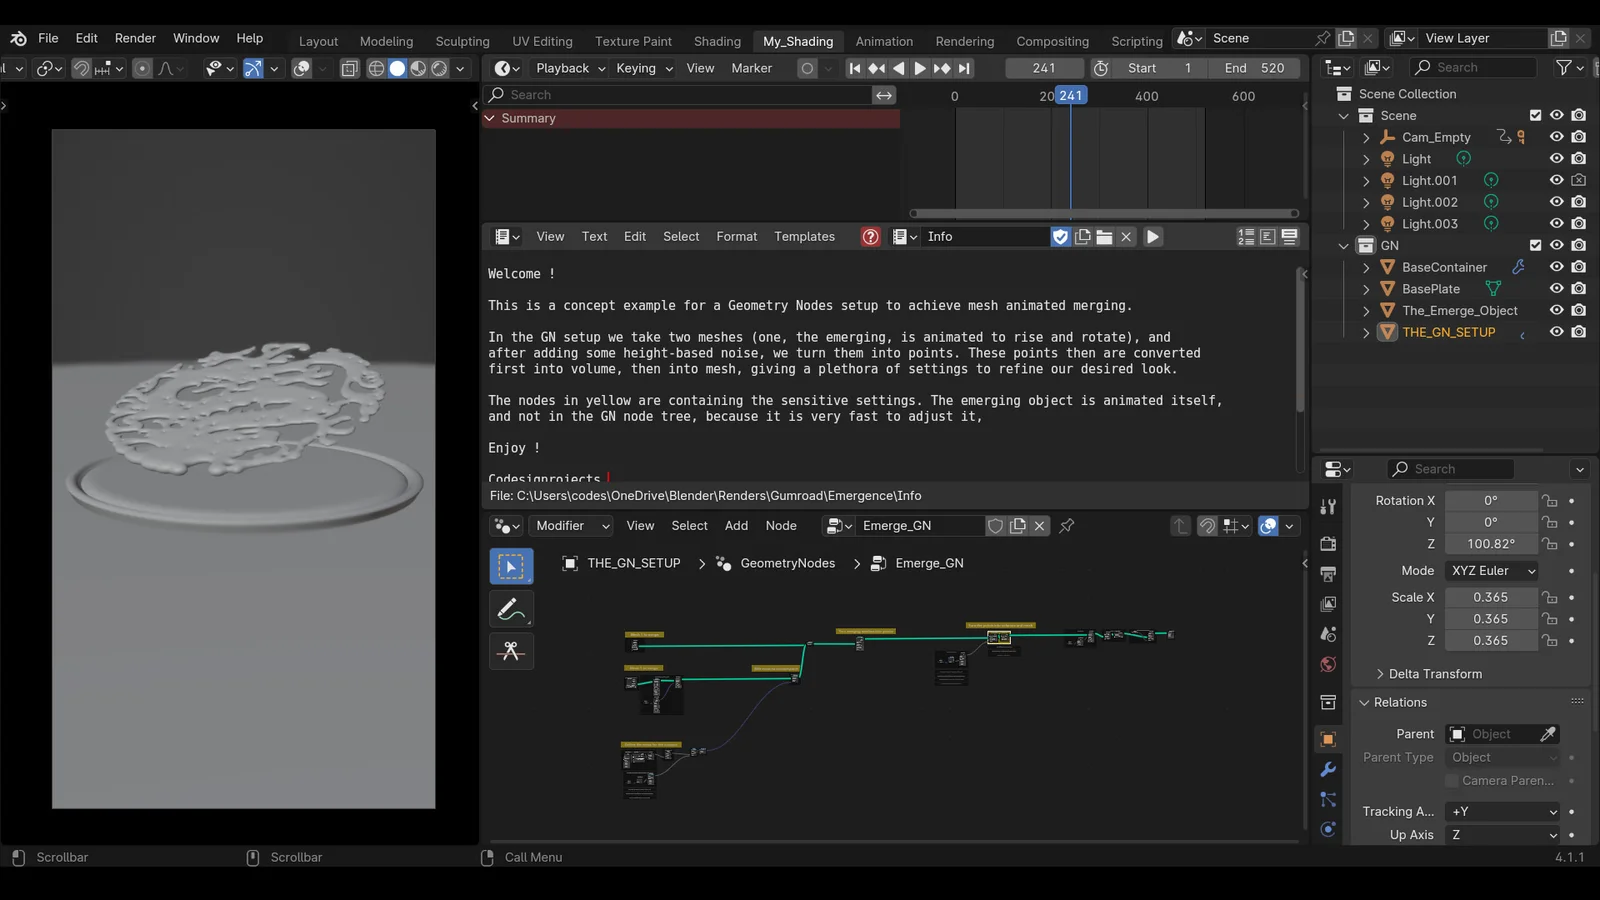Open the Physics Properties tab in the sidebar
Screen dimensions: 1600x900
coord(1327,830)
